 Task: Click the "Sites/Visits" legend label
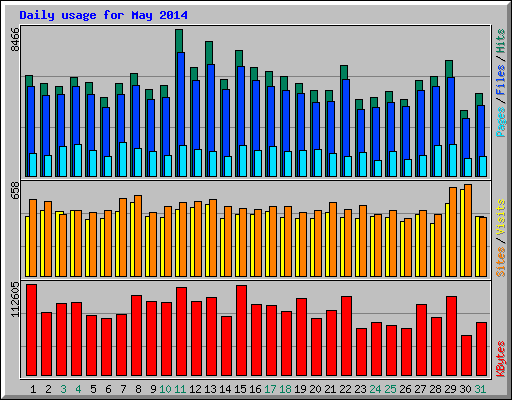click(501, 238)
